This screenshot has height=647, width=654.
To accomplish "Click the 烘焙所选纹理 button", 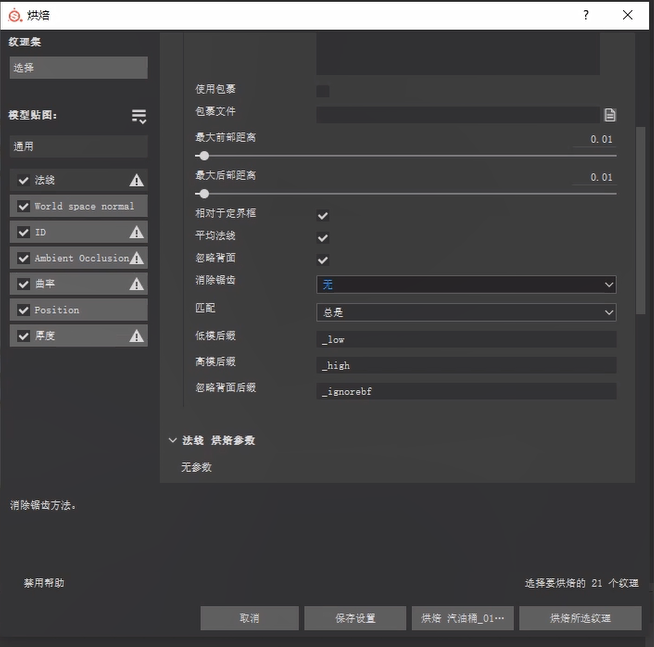I will 580,618.
